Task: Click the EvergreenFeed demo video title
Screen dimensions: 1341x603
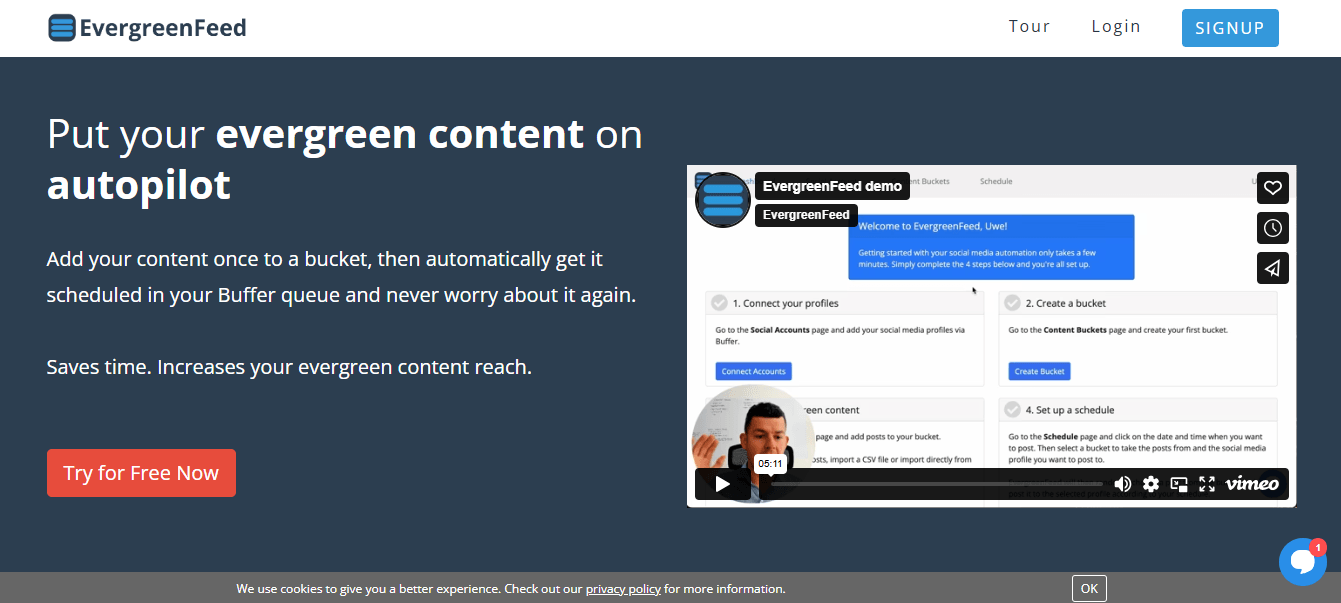Action: pyautogui.click(x=832, y=186)
